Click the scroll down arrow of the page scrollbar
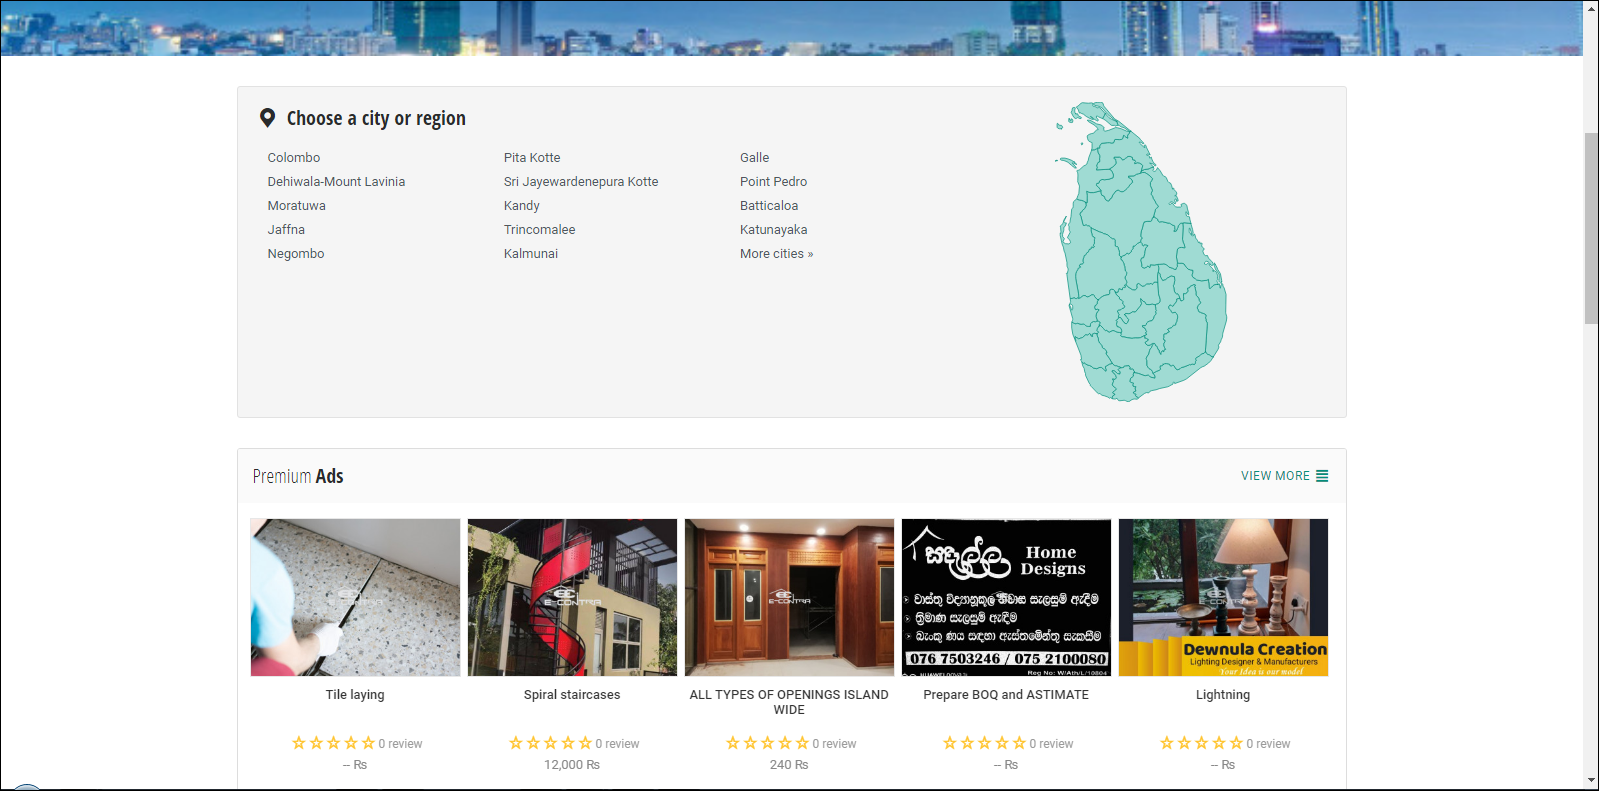The height and width of the screenshot is (791, 1599). click(1591, 780)
